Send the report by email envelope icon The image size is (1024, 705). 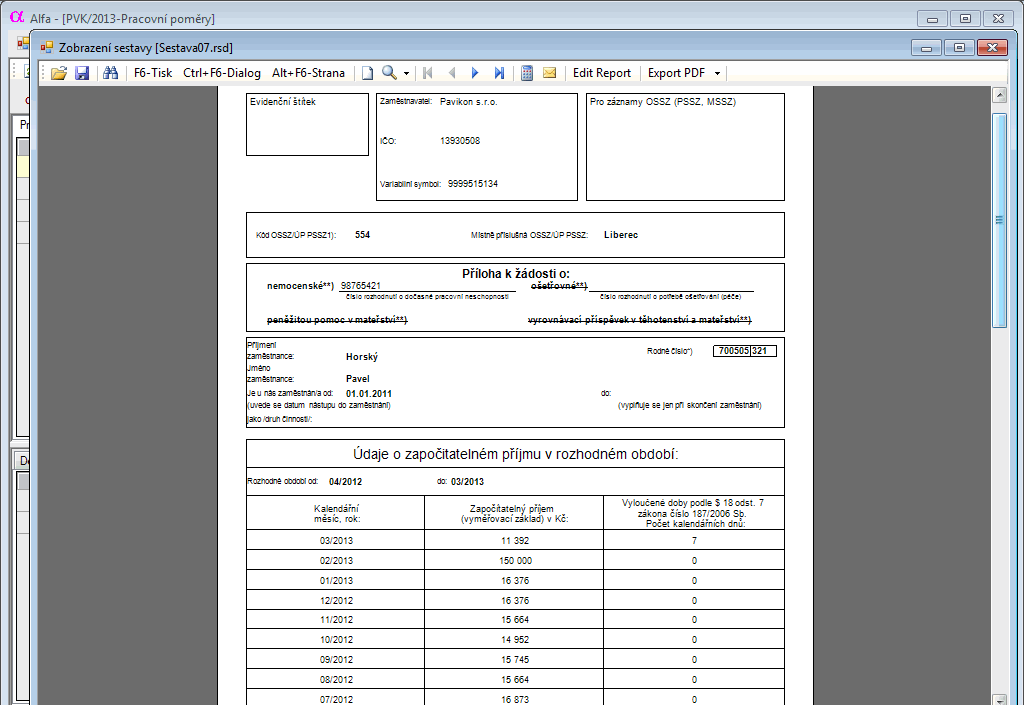550,73
